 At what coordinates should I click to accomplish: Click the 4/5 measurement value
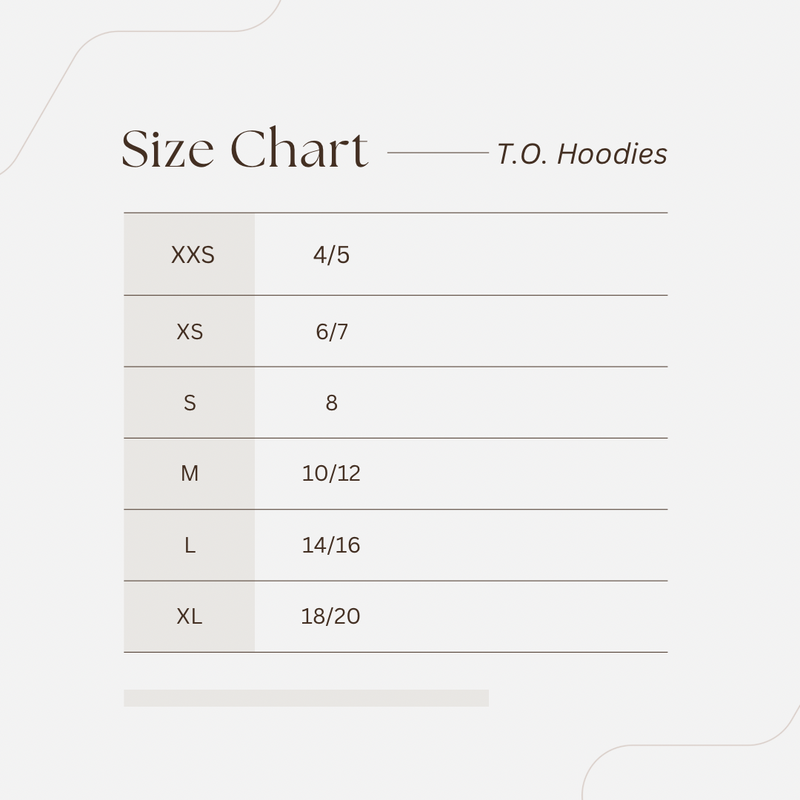pos(331,255)
